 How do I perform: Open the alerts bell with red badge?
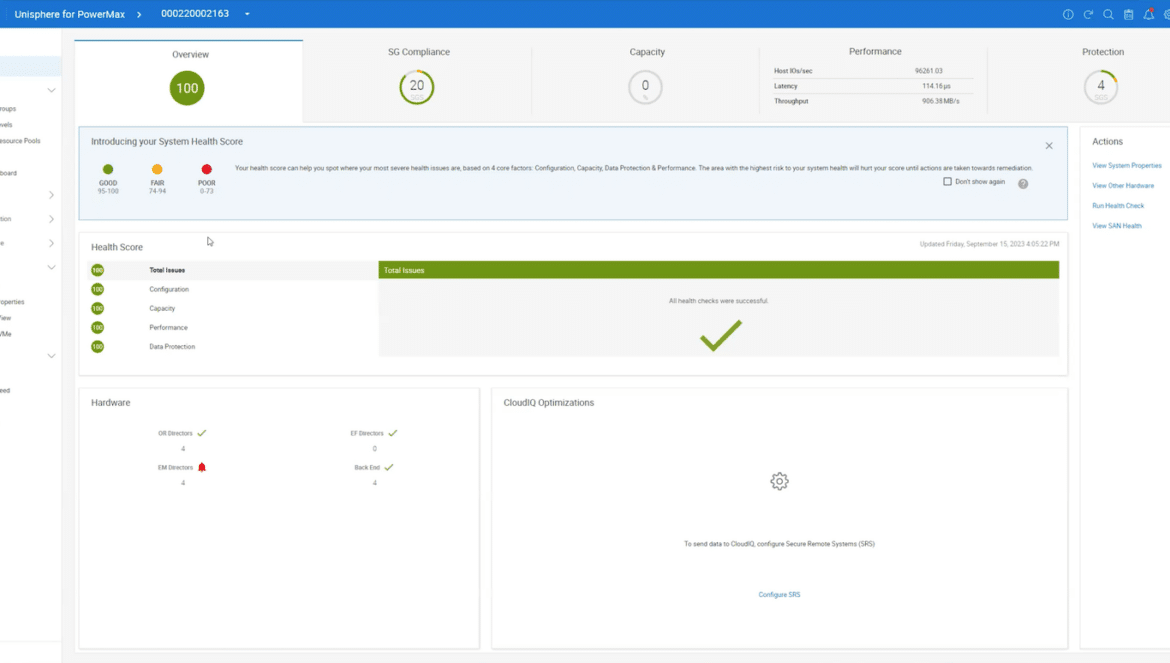(1148, 14)
